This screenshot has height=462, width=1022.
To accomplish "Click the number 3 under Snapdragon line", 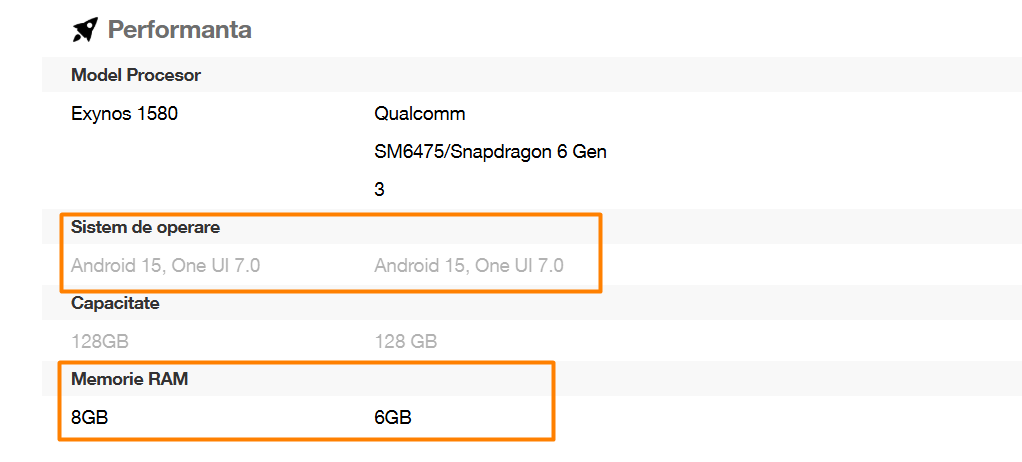I will 379,190.
